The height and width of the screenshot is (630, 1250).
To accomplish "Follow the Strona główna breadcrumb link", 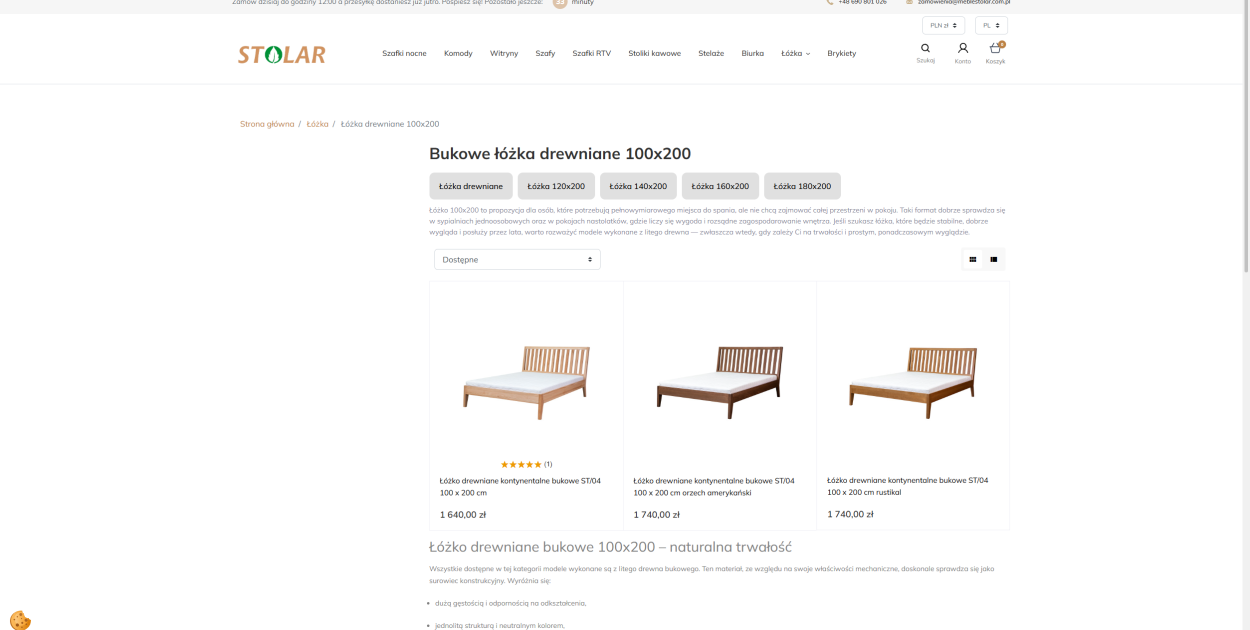I will click(267, 124).
